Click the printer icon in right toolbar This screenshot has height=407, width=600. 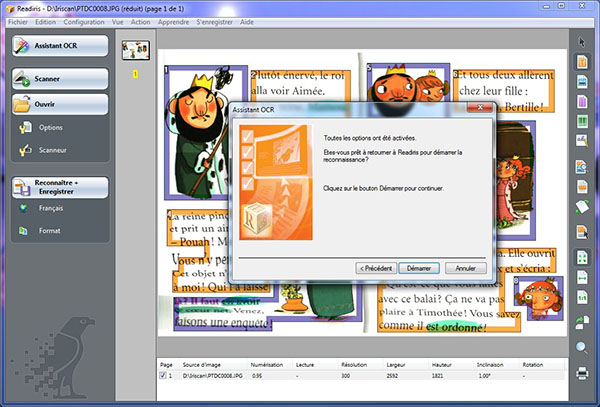pos(582,373)
